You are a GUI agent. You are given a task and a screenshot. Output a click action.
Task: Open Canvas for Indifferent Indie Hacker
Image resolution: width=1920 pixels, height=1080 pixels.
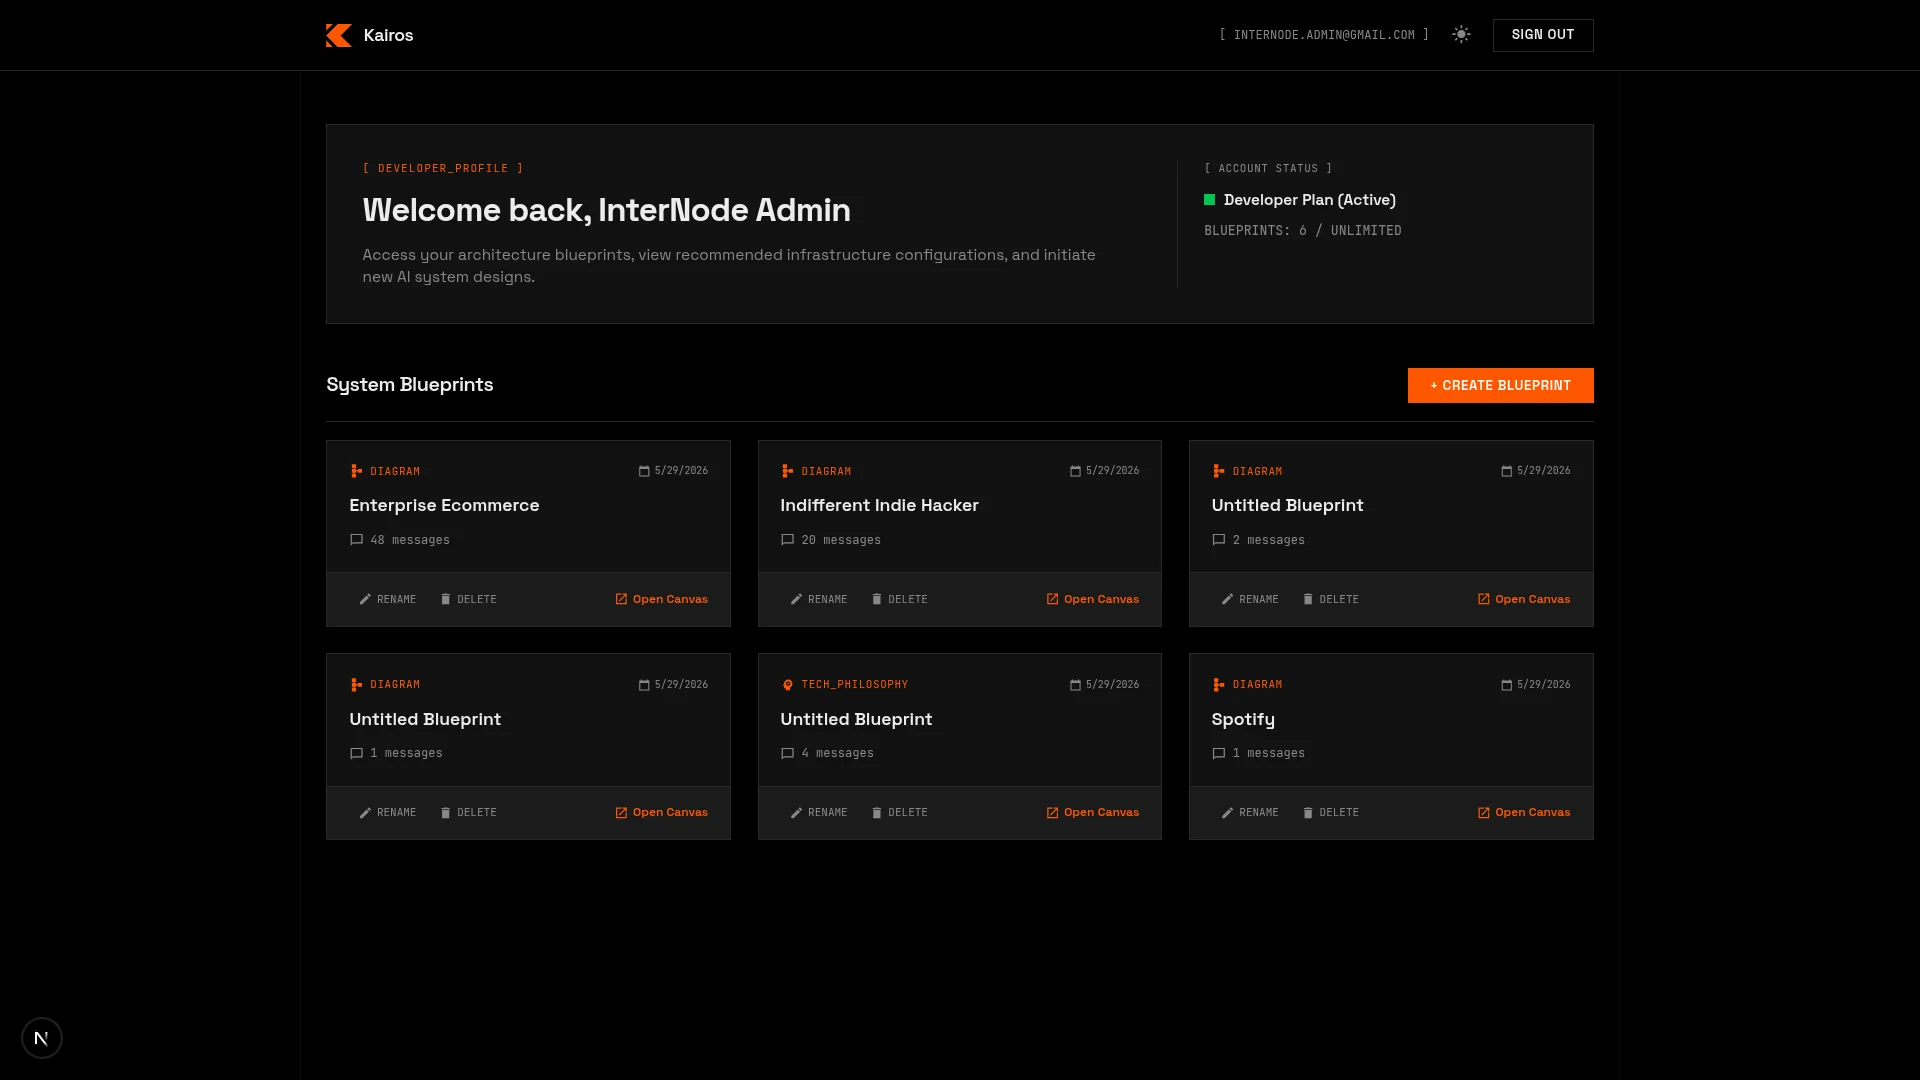[1092, 599]
